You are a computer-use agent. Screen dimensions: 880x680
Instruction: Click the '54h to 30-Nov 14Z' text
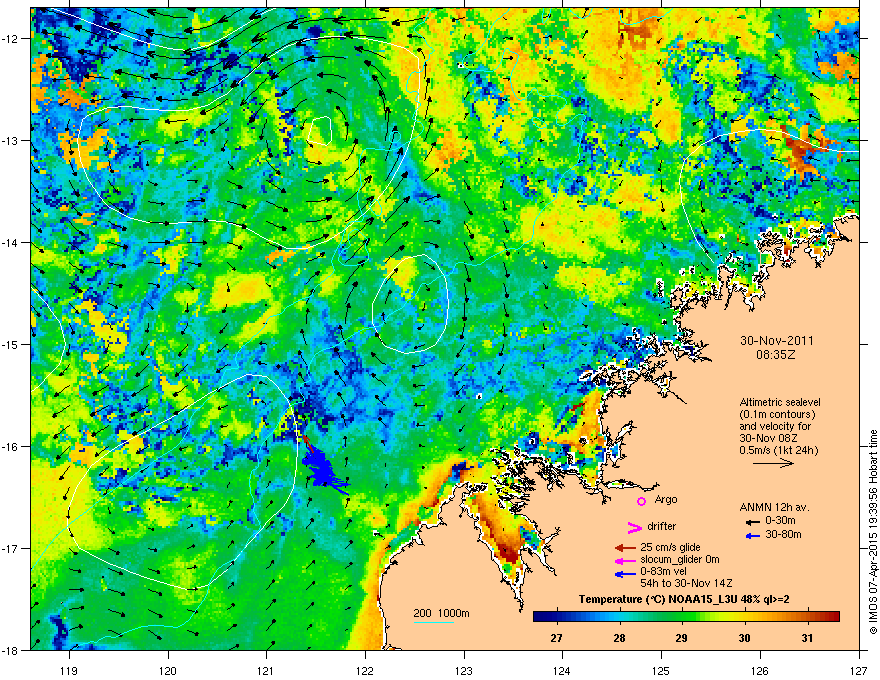pos(686,584)
